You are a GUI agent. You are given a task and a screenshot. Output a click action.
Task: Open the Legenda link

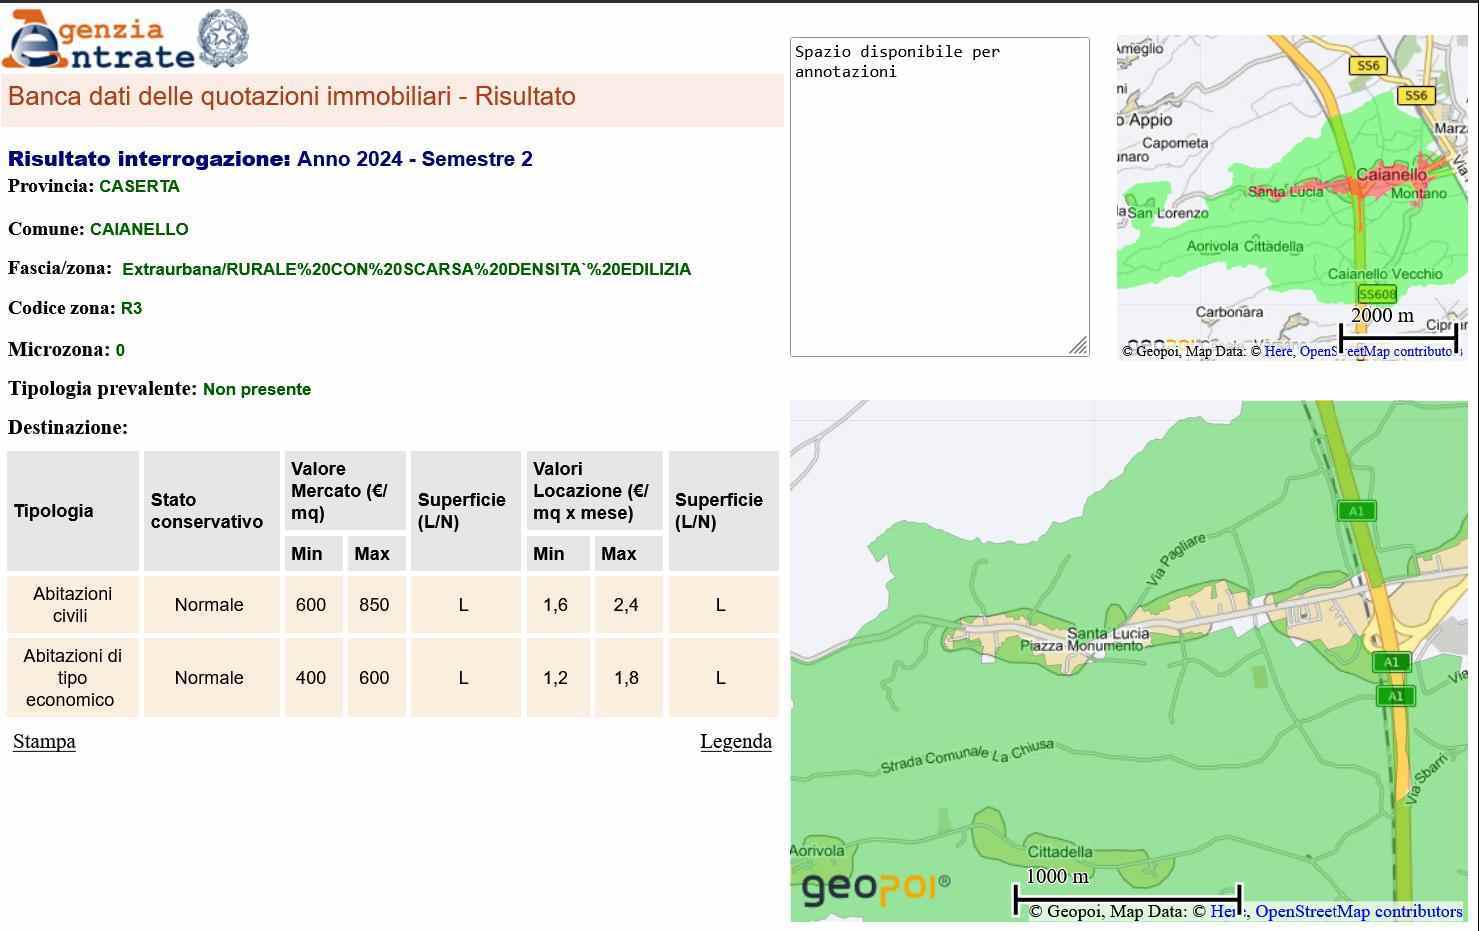tap(735, 741)
